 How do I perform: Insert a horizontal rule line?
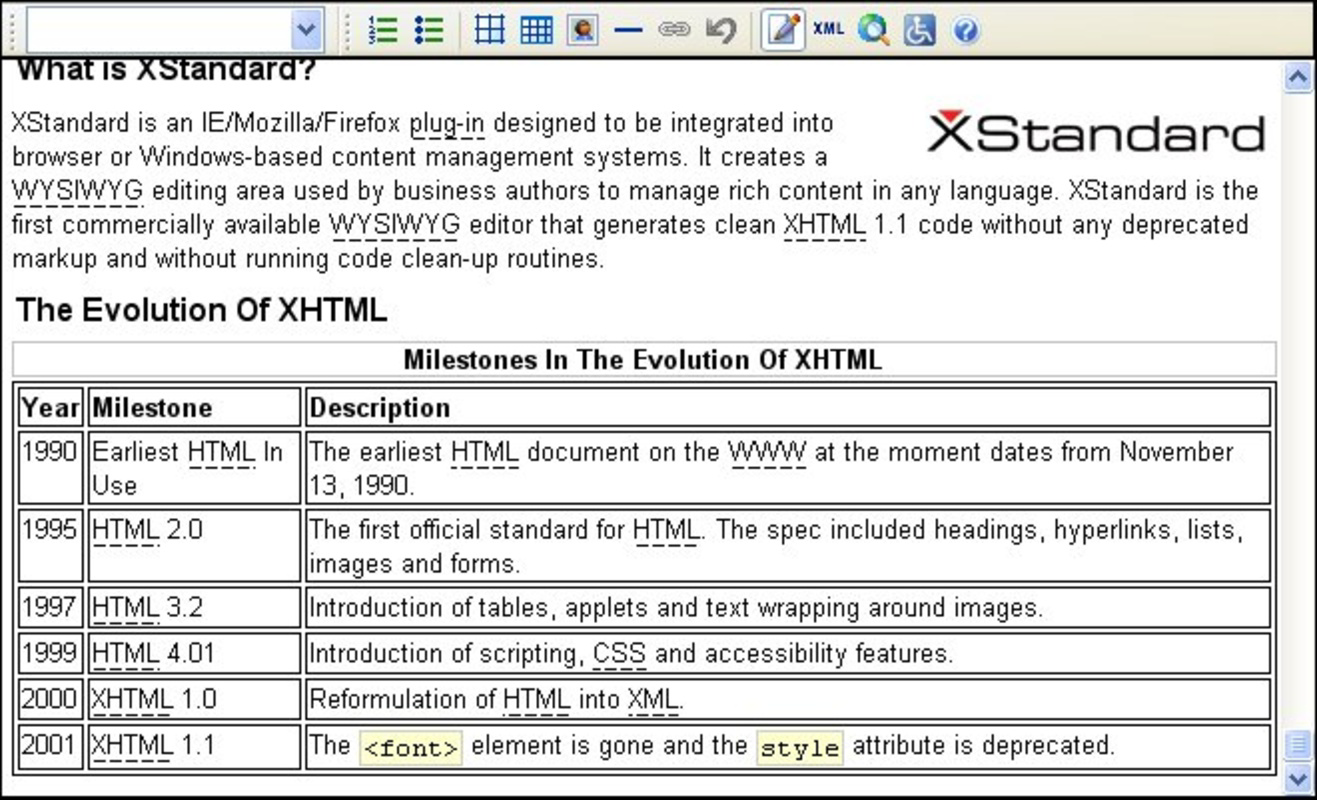[x=628, y=30]
